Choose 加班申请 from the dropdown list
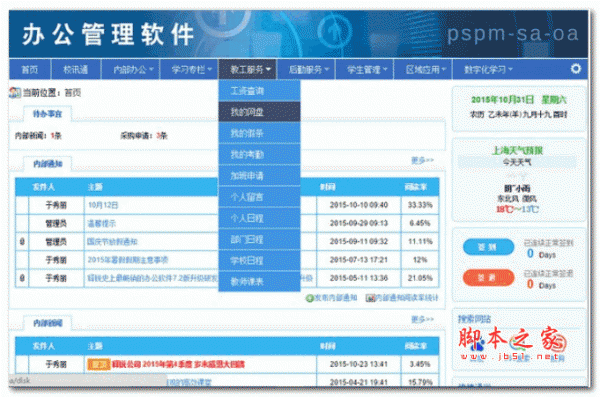Image resolution: width=600 pixels, height=397 pixels. coord(259,176)
